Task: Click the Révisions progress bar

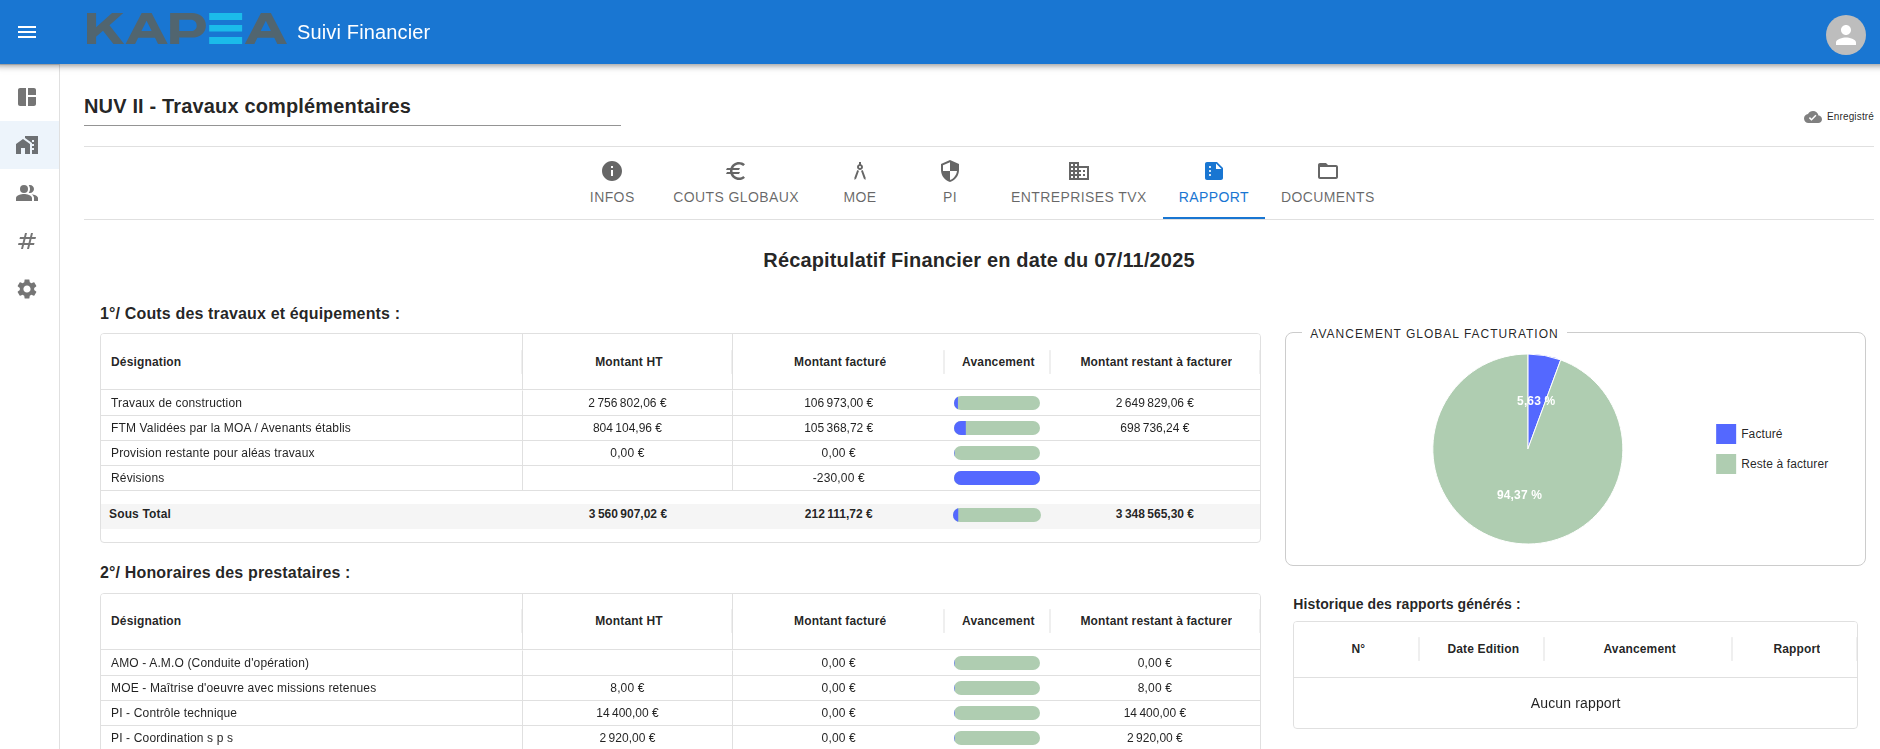Action: pyautogui.click(x=997, y=478)
